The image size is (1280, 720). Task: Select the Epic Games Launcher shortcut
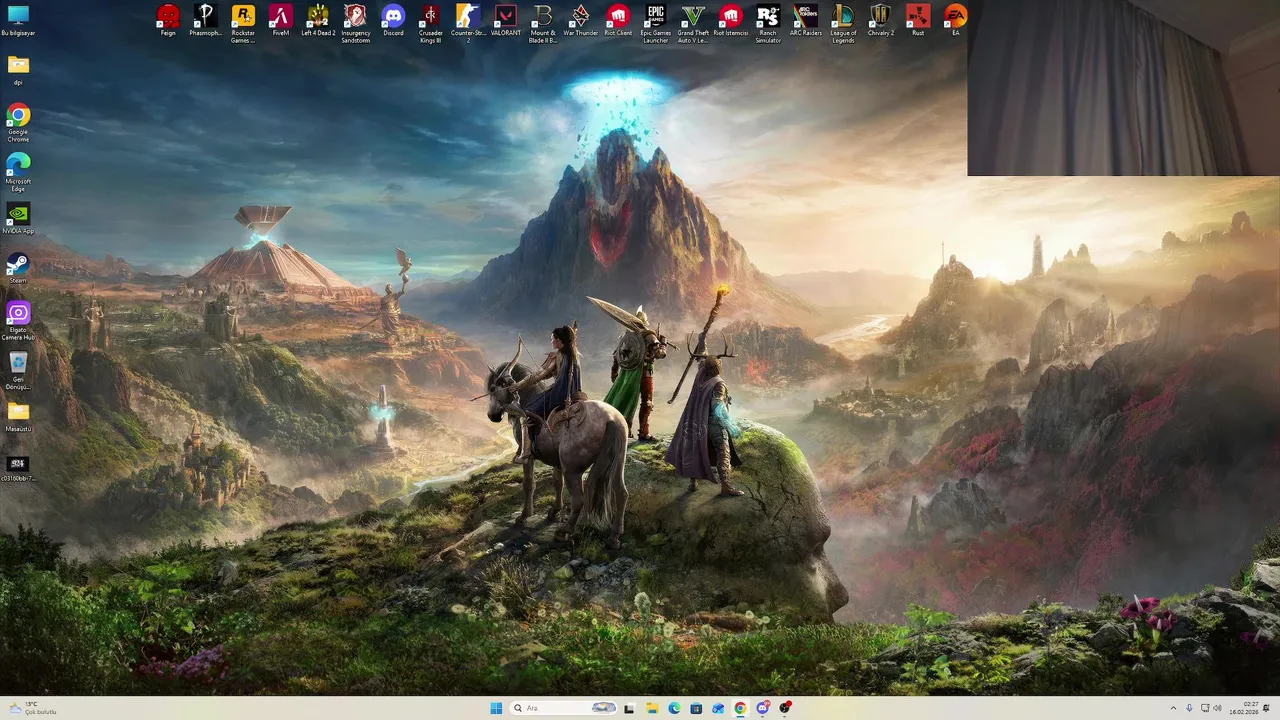tap(655, 23)
